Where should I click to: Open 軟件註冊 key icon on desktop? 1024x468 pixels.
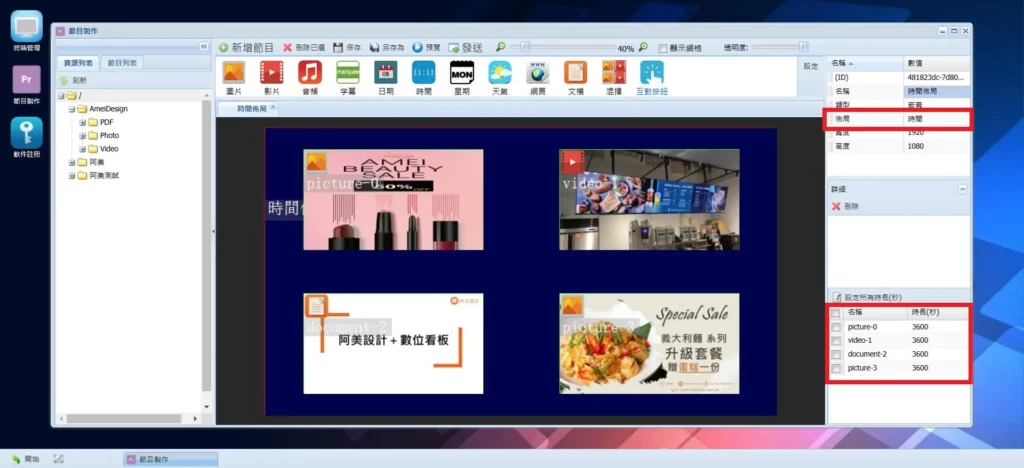click(x=27, y=133)
